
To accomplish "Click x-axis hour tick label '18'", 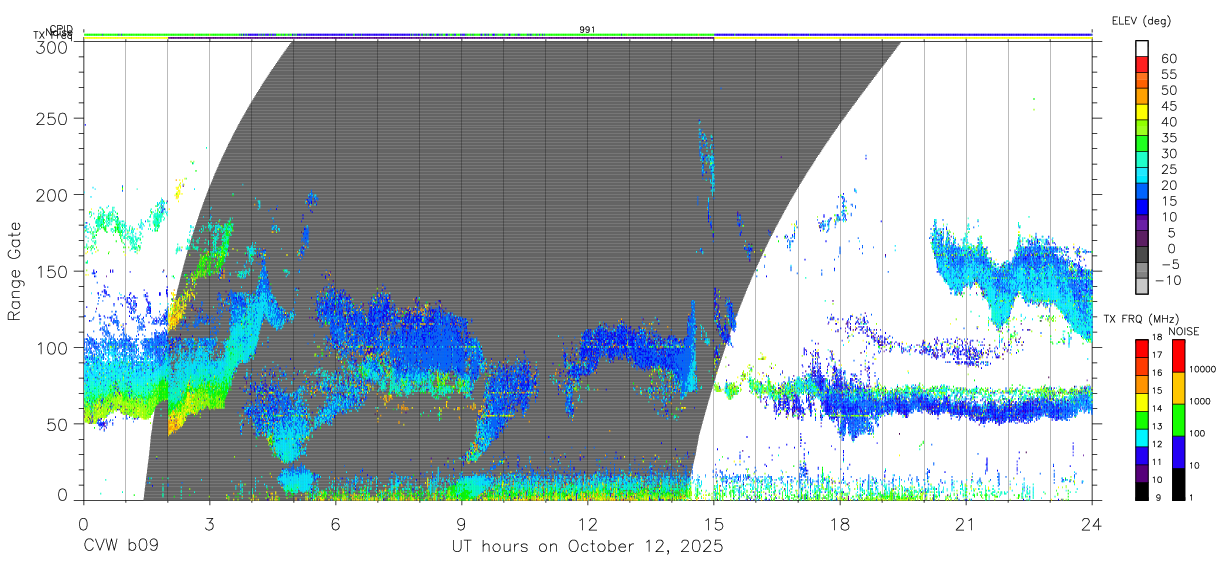I will point(840,524).
